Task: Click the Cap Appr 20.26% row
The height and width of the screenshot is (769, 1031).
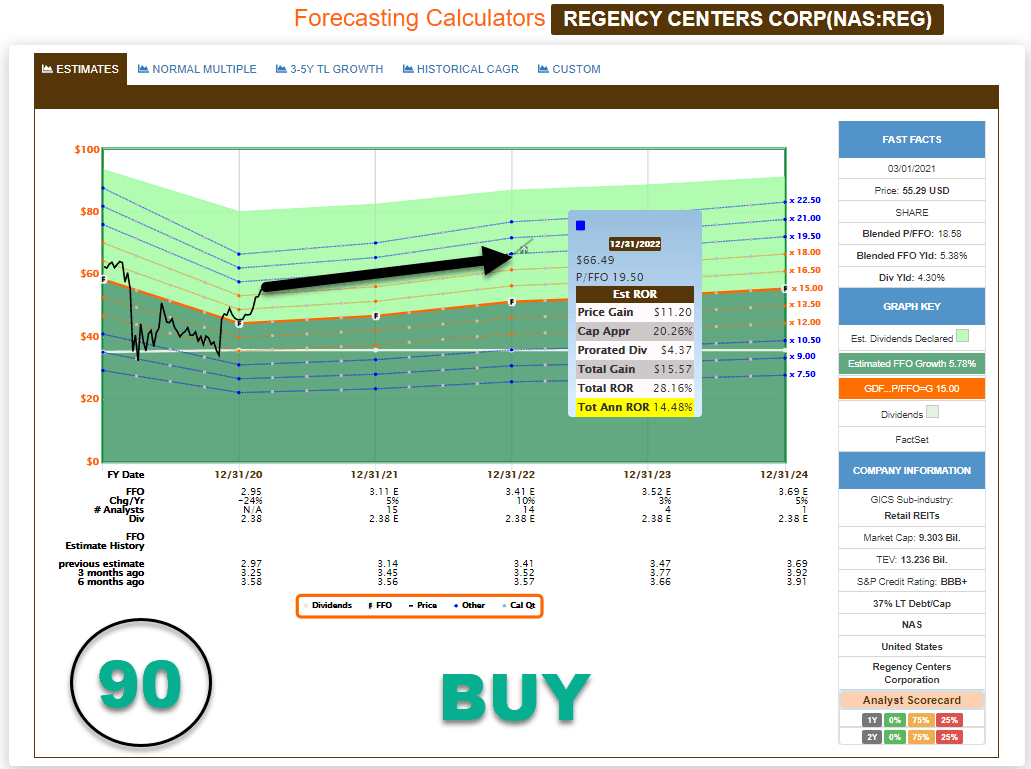Action: [635, 331]
